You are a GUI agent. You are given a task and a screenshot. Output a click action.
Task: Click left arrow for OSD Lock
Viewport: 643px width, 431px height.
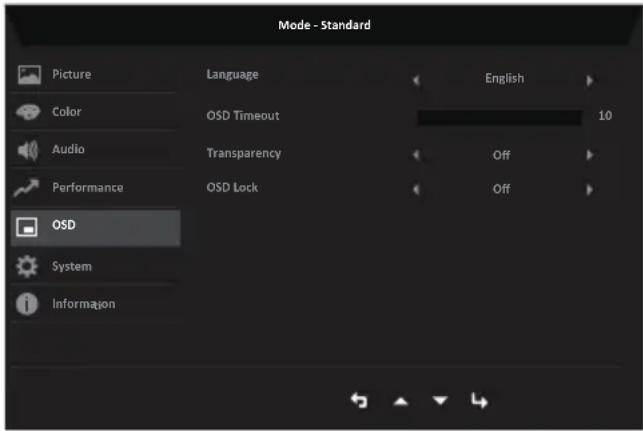416,189
